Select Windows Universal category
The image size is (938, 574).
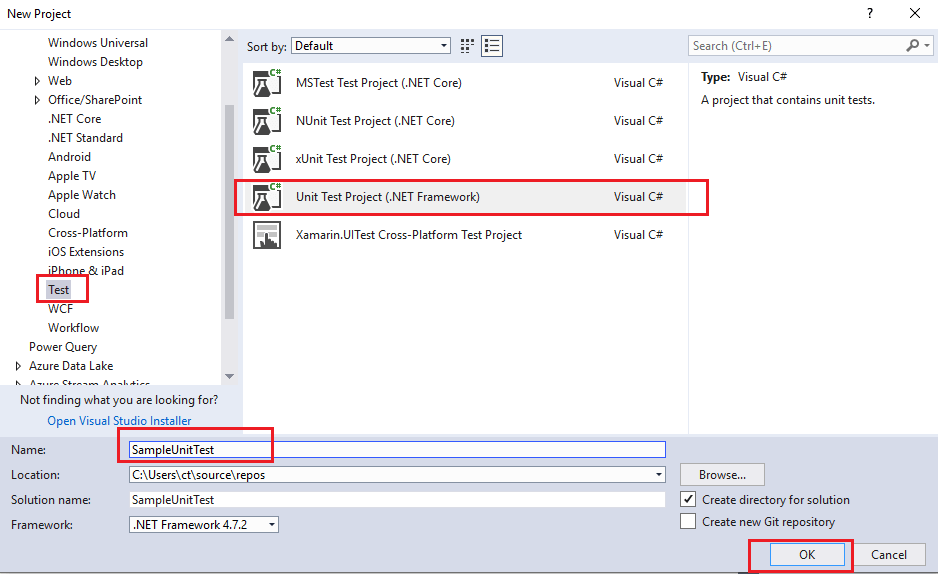(x=98, y=43)
